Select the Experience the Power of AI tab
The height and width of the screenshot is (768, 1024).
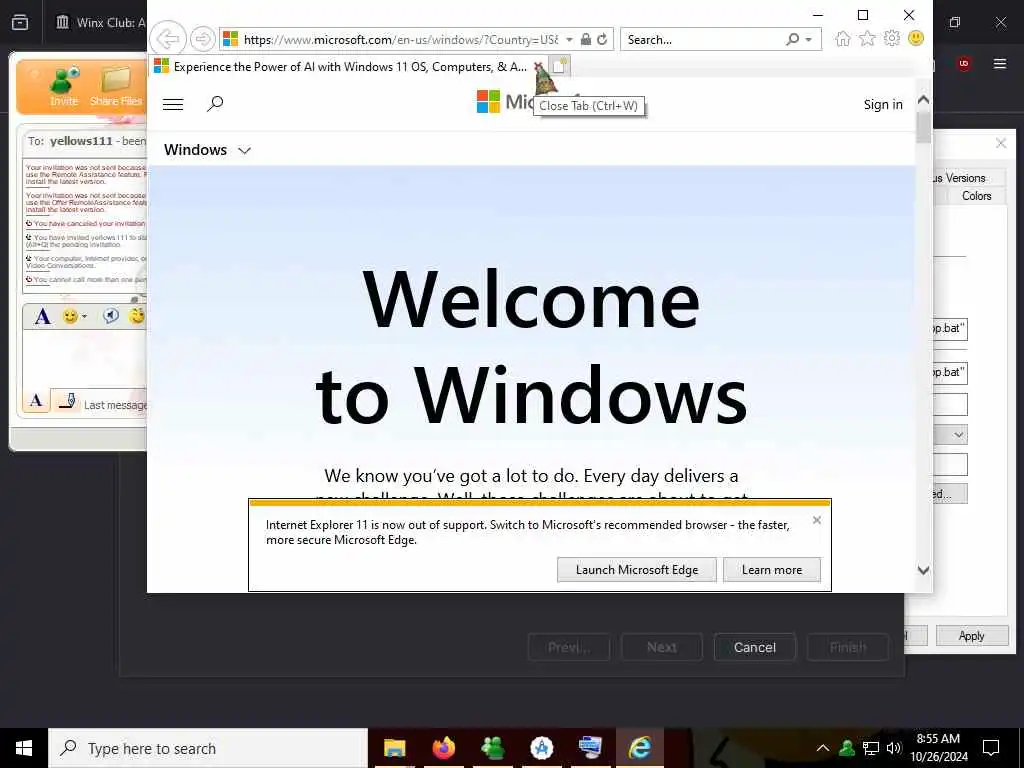343,67
